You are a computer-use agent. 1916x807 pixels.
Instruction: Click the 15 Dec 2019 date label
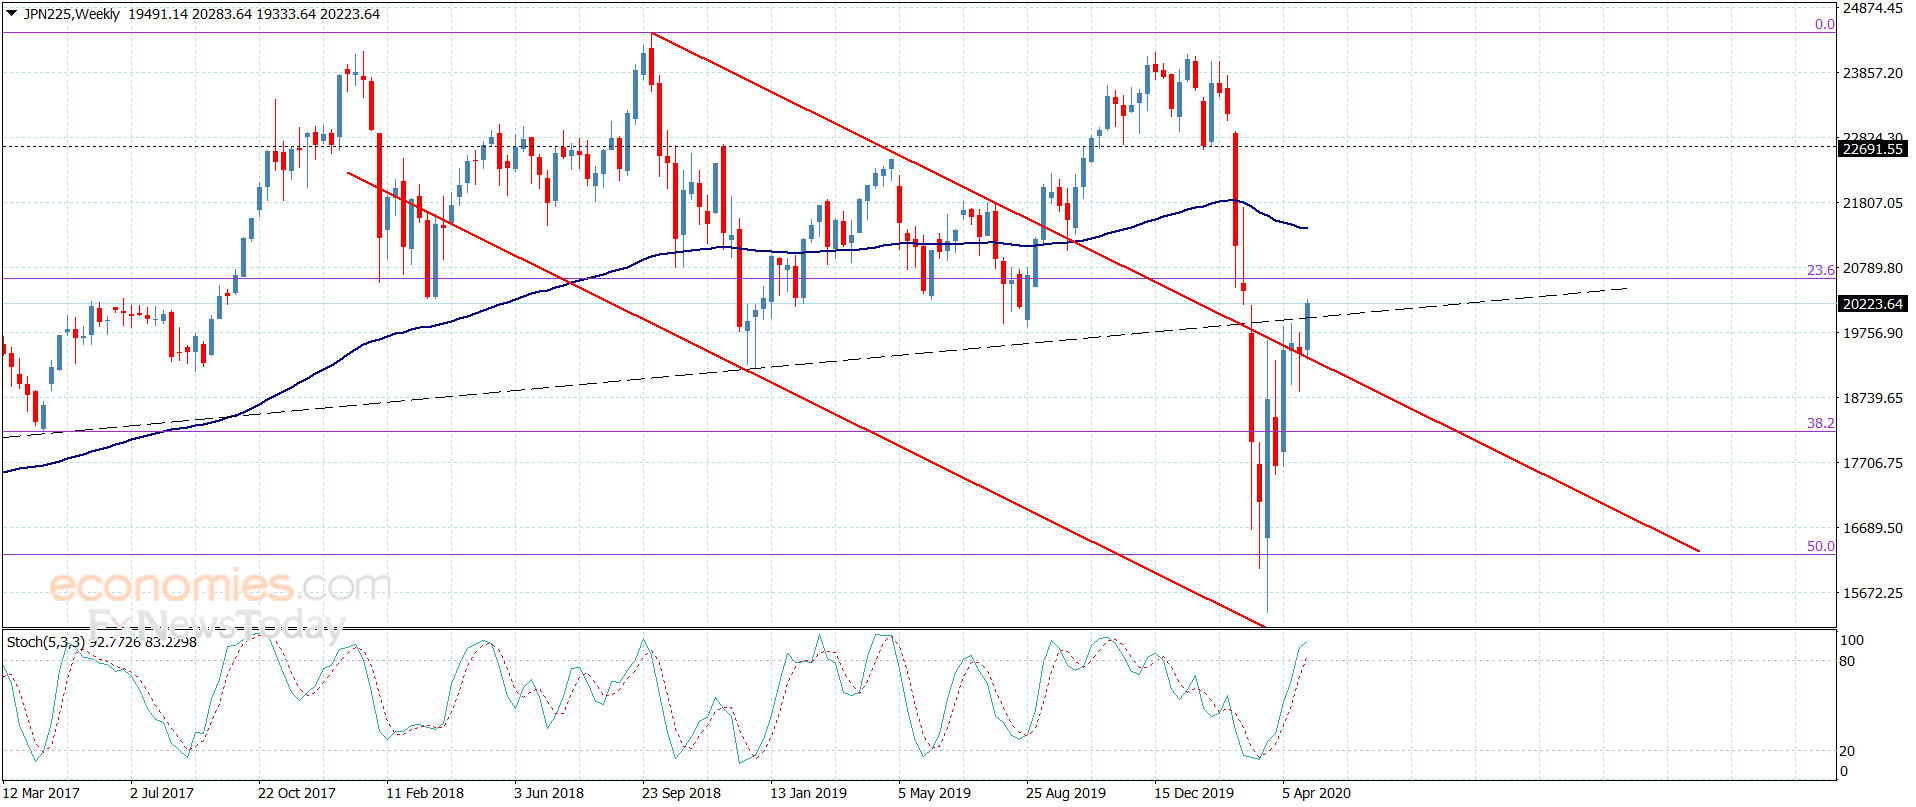click(1194, 793)
